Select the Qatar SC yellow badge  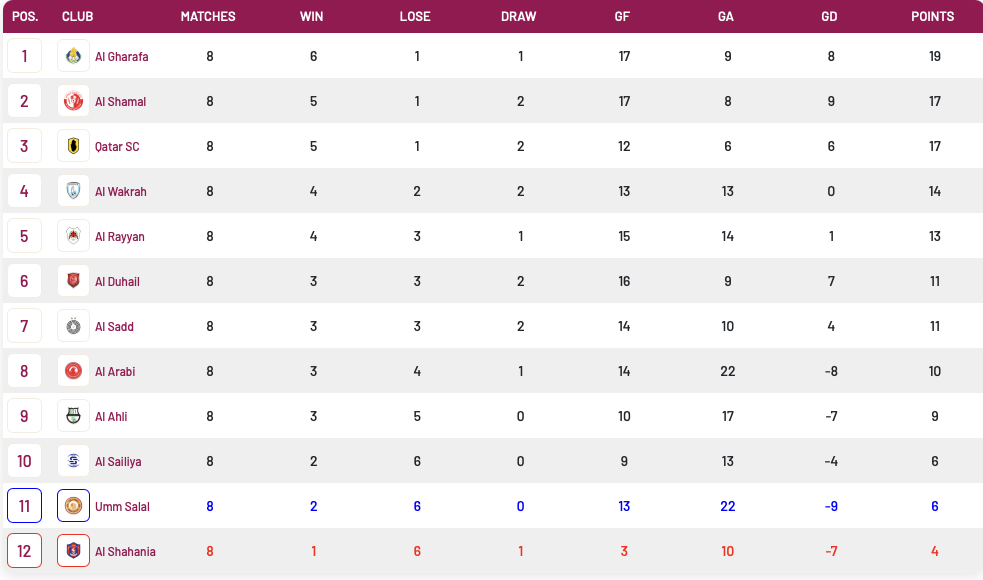(x=73, y=146)
